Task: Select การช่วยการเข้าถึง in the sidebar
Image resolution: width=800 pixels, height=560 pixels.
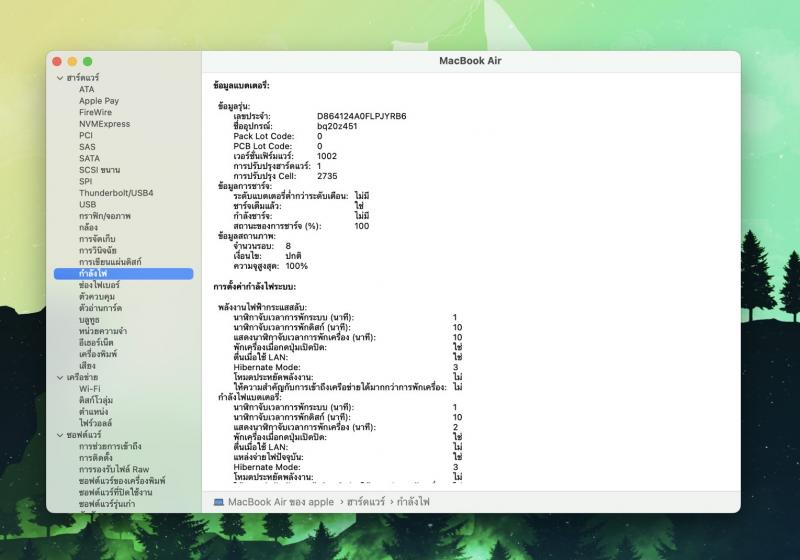Action: pos(110,446)
